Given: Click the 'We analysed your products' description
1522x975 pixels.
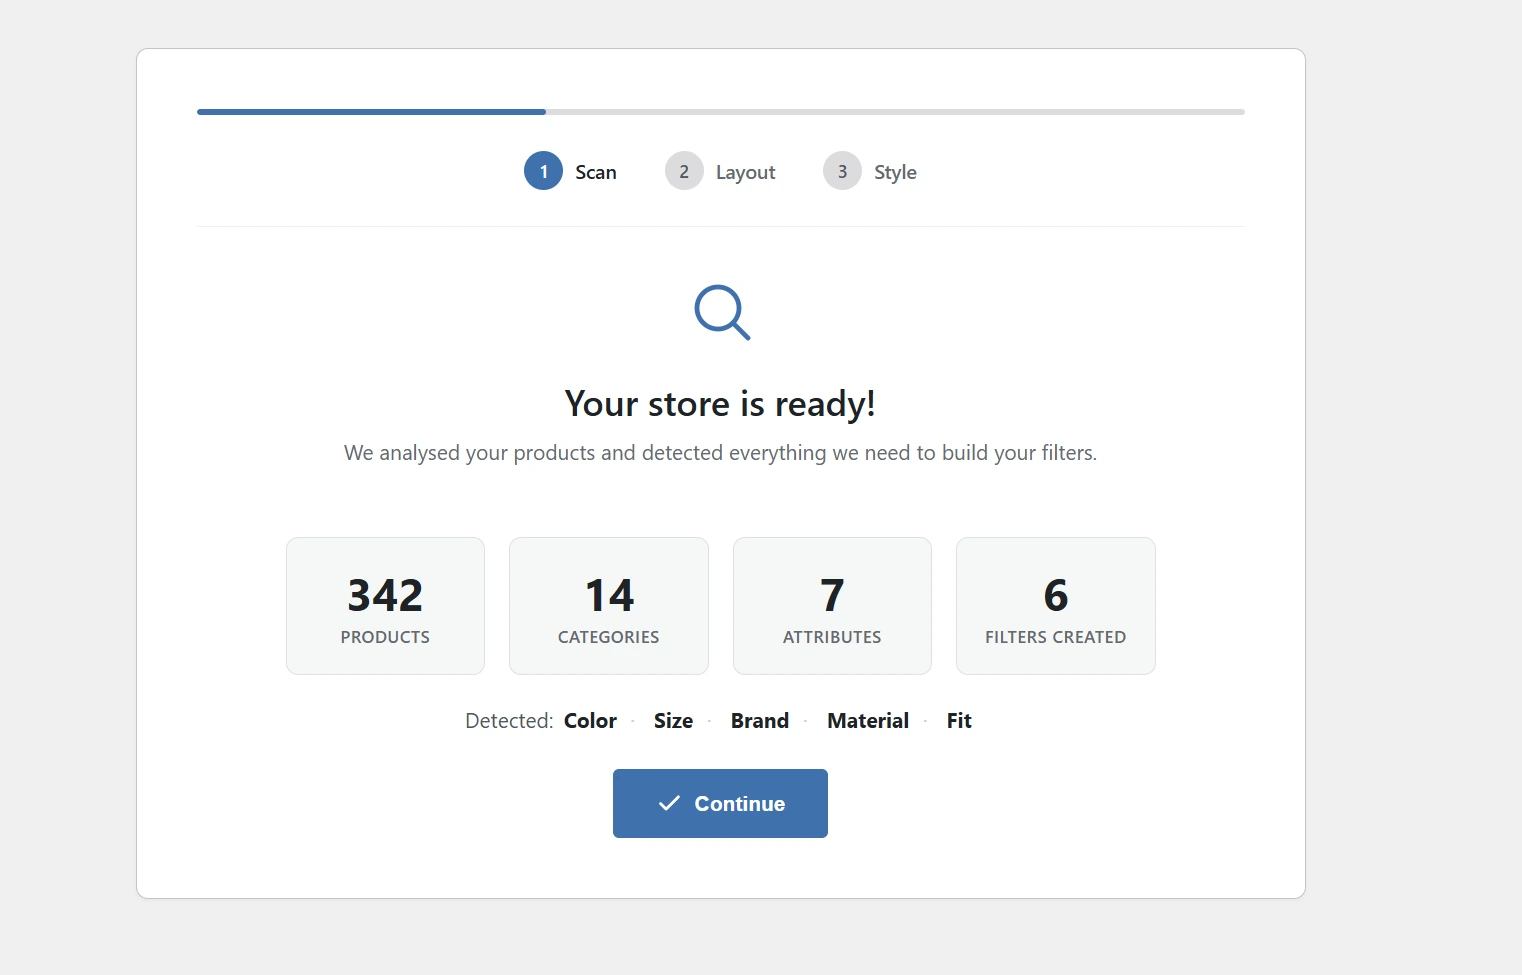Looking at the screenshot, I should click(x=720, y=453).
